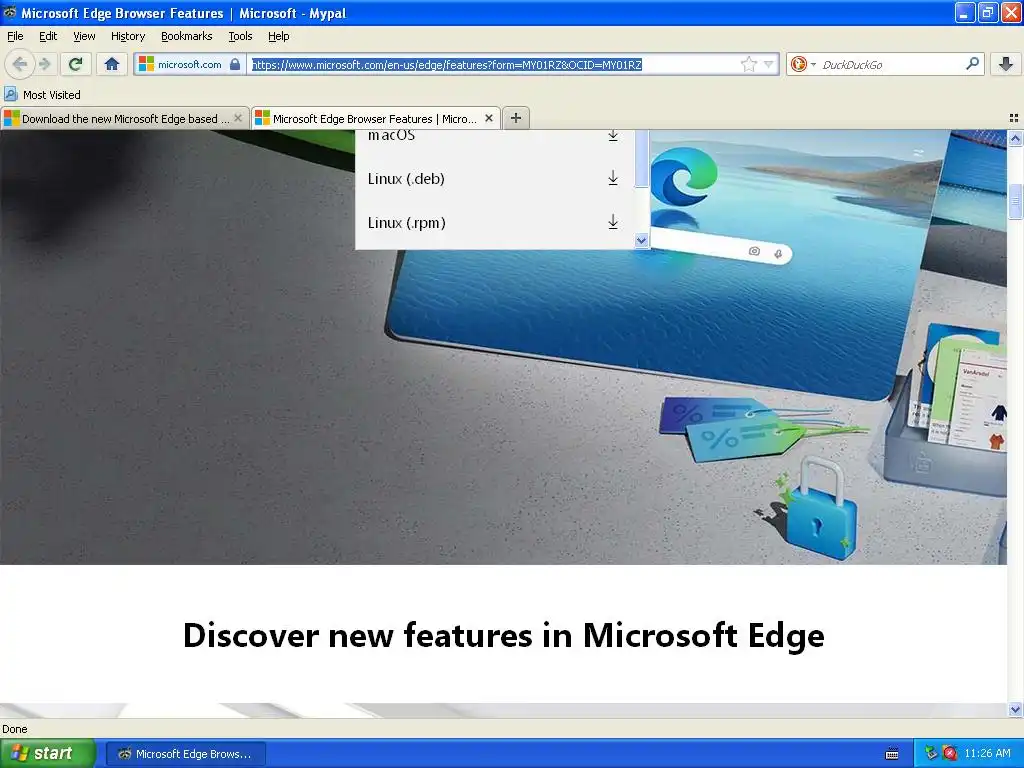Click the page scrollbar up arrow
The width and height of the screenshot is (1024, 768).
(x=1015, y=138)
